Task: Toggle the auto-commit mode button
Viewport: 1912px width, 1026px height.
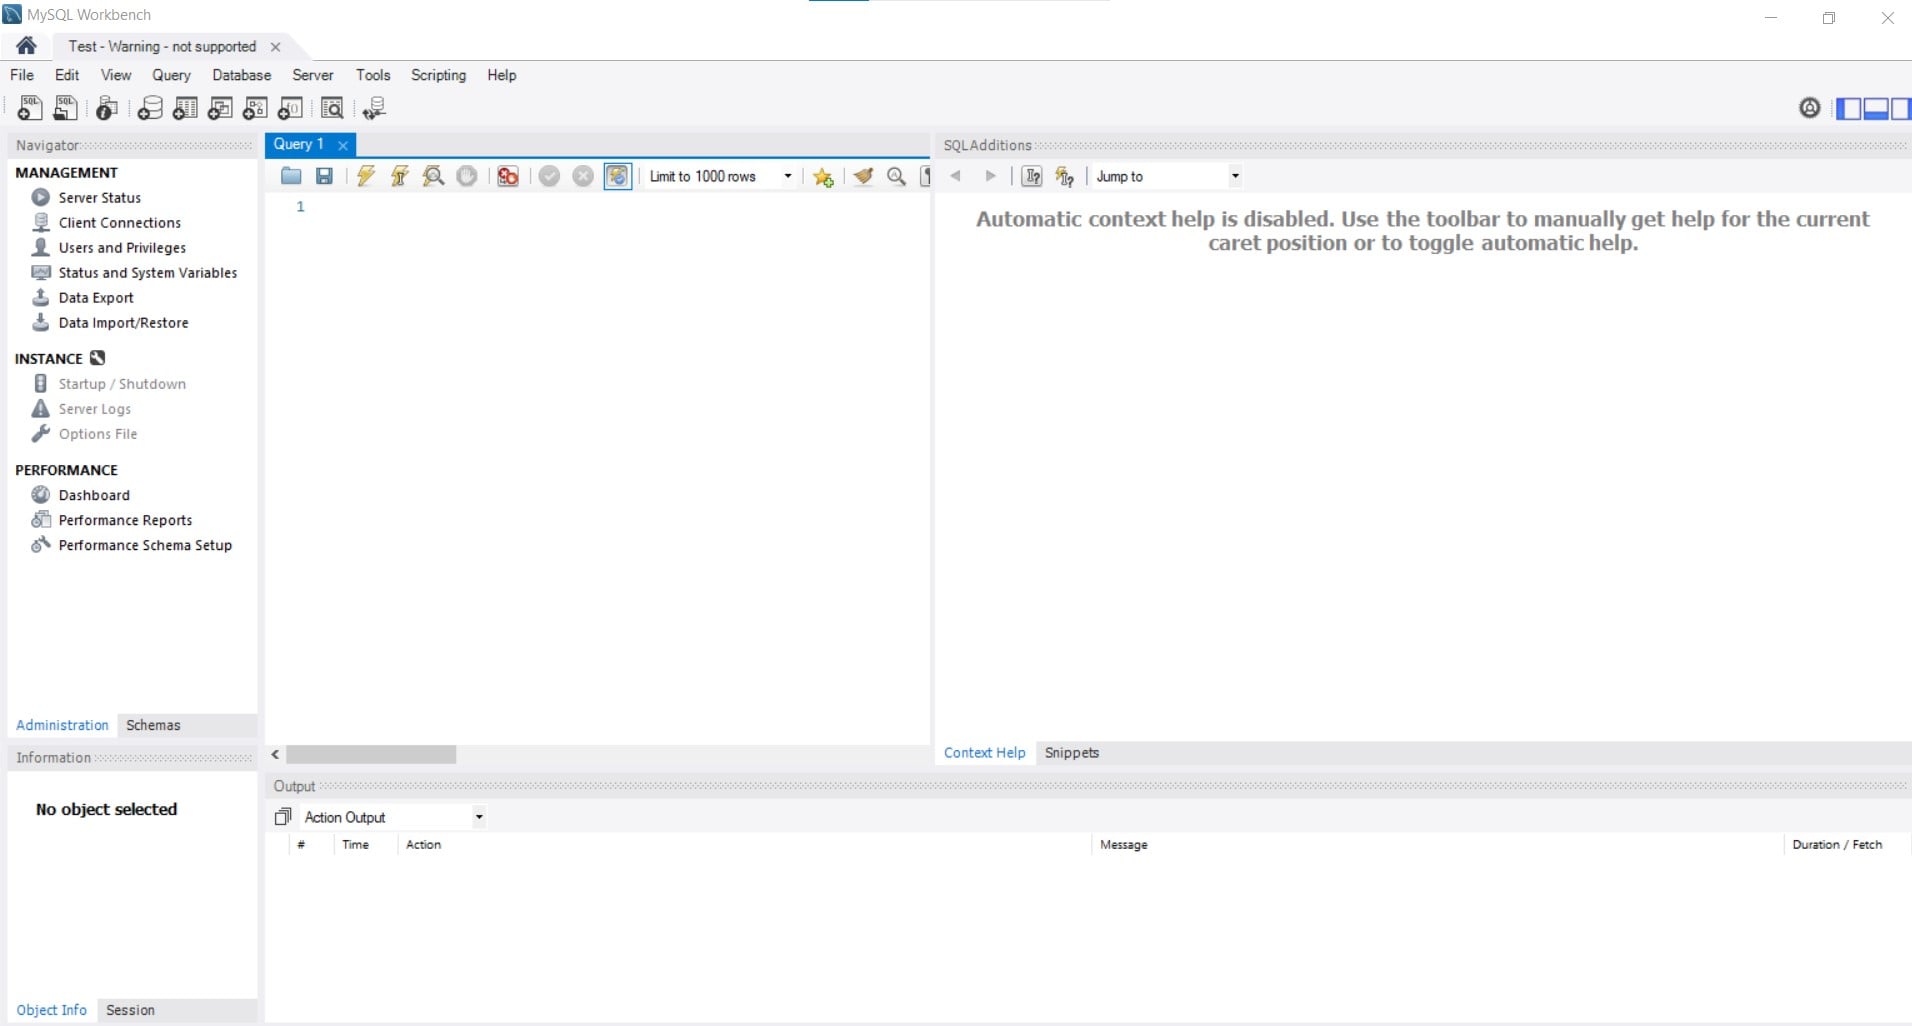Action: pyautogui.click(x=618, y=176)
